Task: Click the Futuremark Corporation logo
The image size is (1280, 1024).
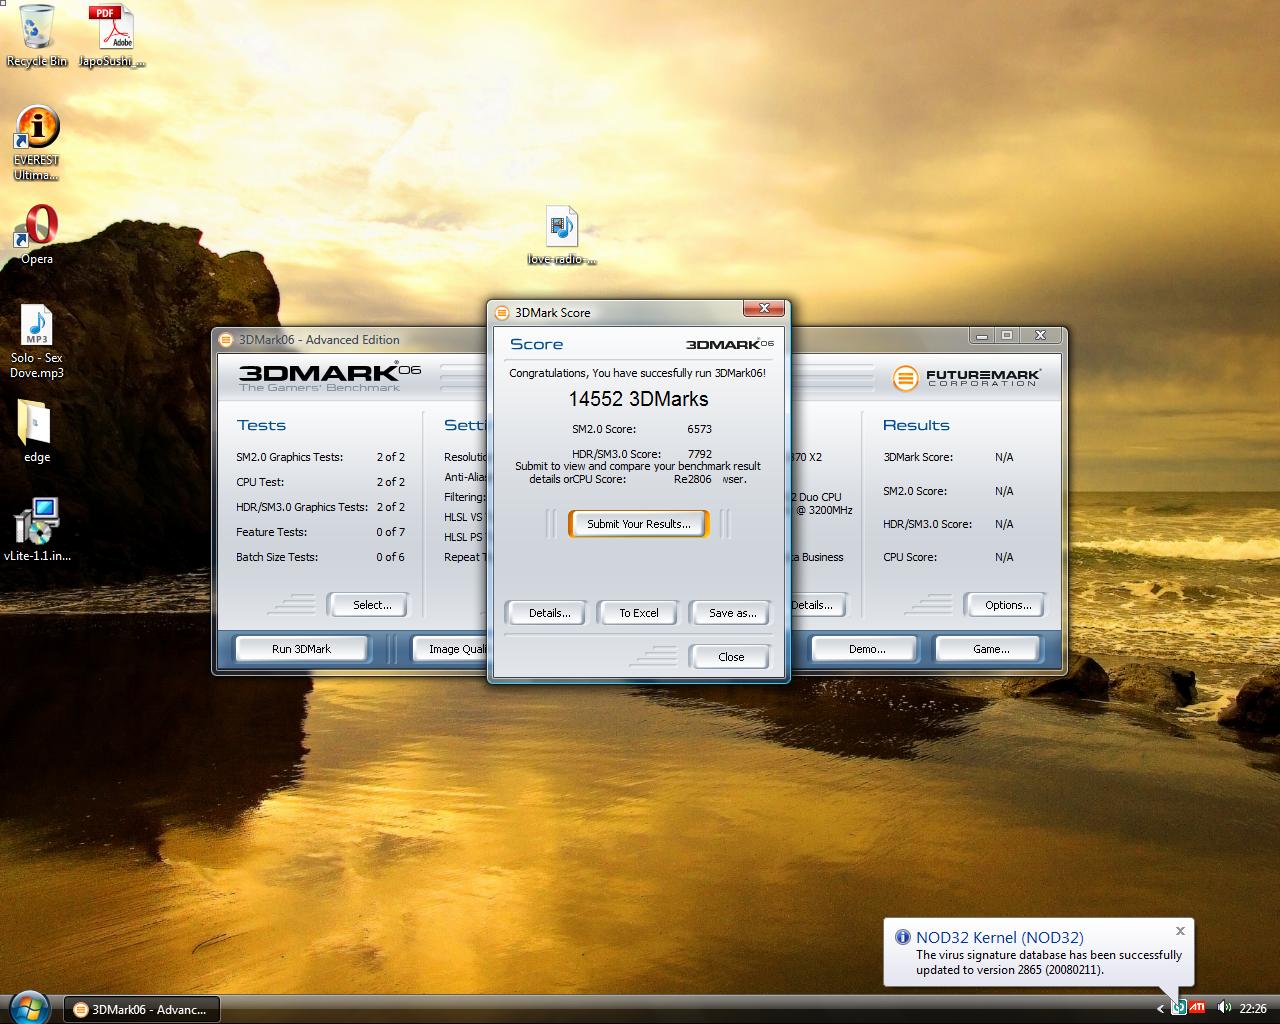Action: [966, 378]
